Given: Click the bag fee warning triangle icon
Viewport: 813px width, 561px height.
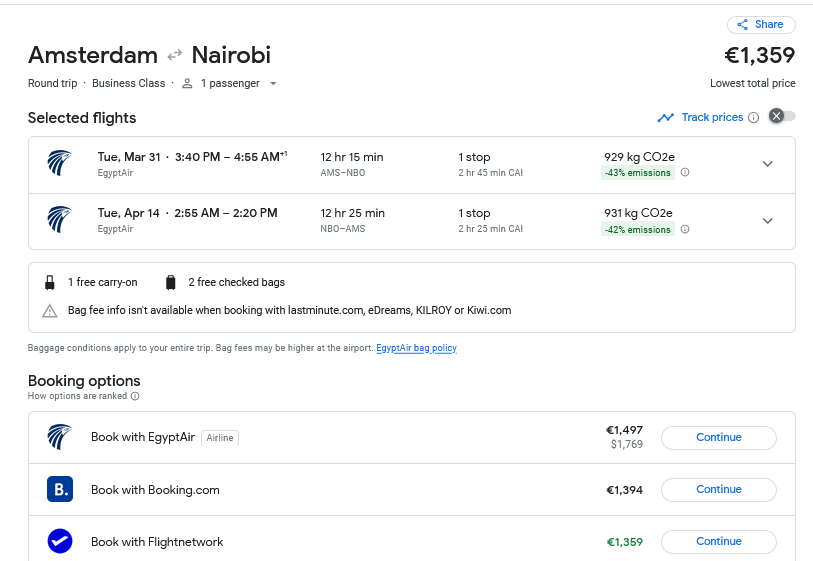Looking at the screenshot, I should 50,311.
